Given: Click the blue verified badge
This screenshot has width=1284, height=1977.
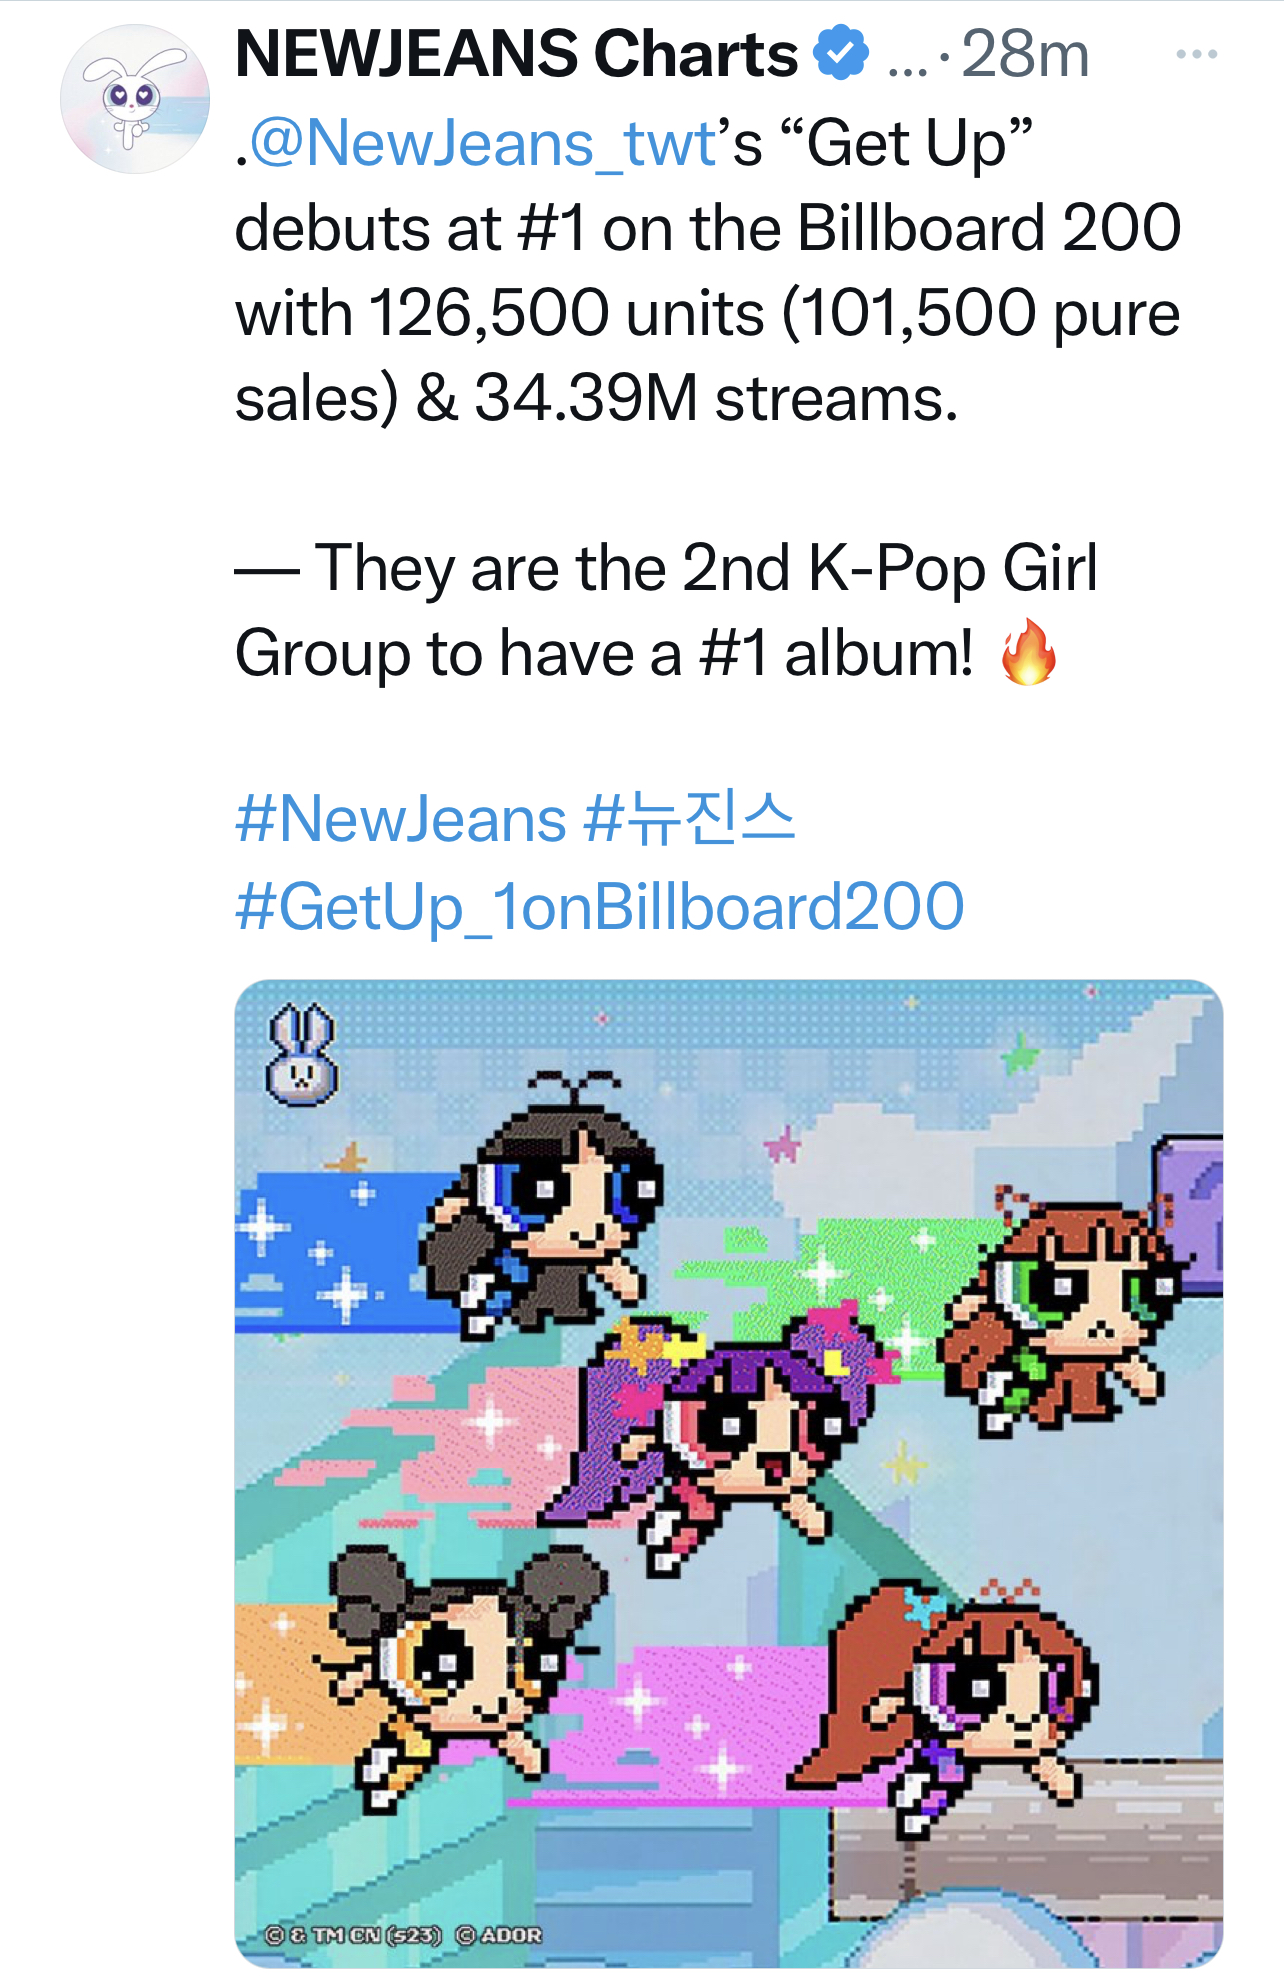Looking at the screenshot, I should (x=840, y=54).
